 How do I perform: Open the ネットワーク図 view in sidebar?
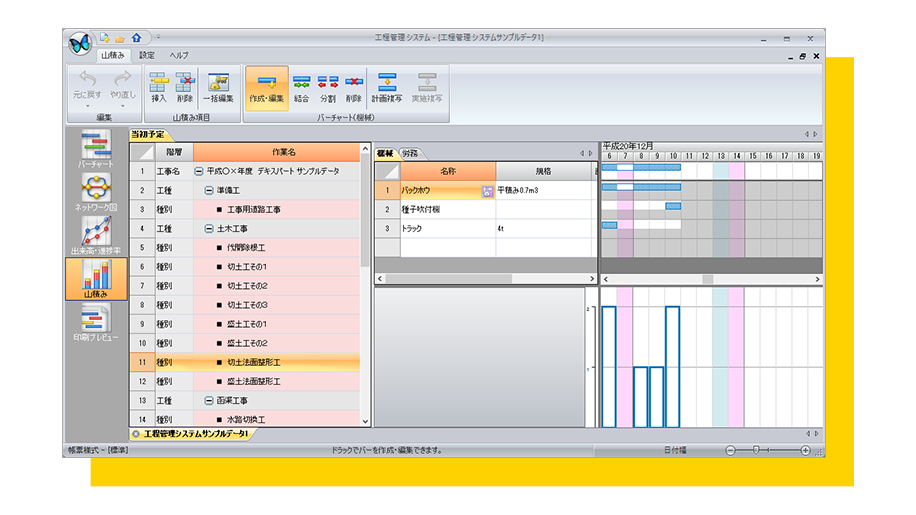pos(96,193)
